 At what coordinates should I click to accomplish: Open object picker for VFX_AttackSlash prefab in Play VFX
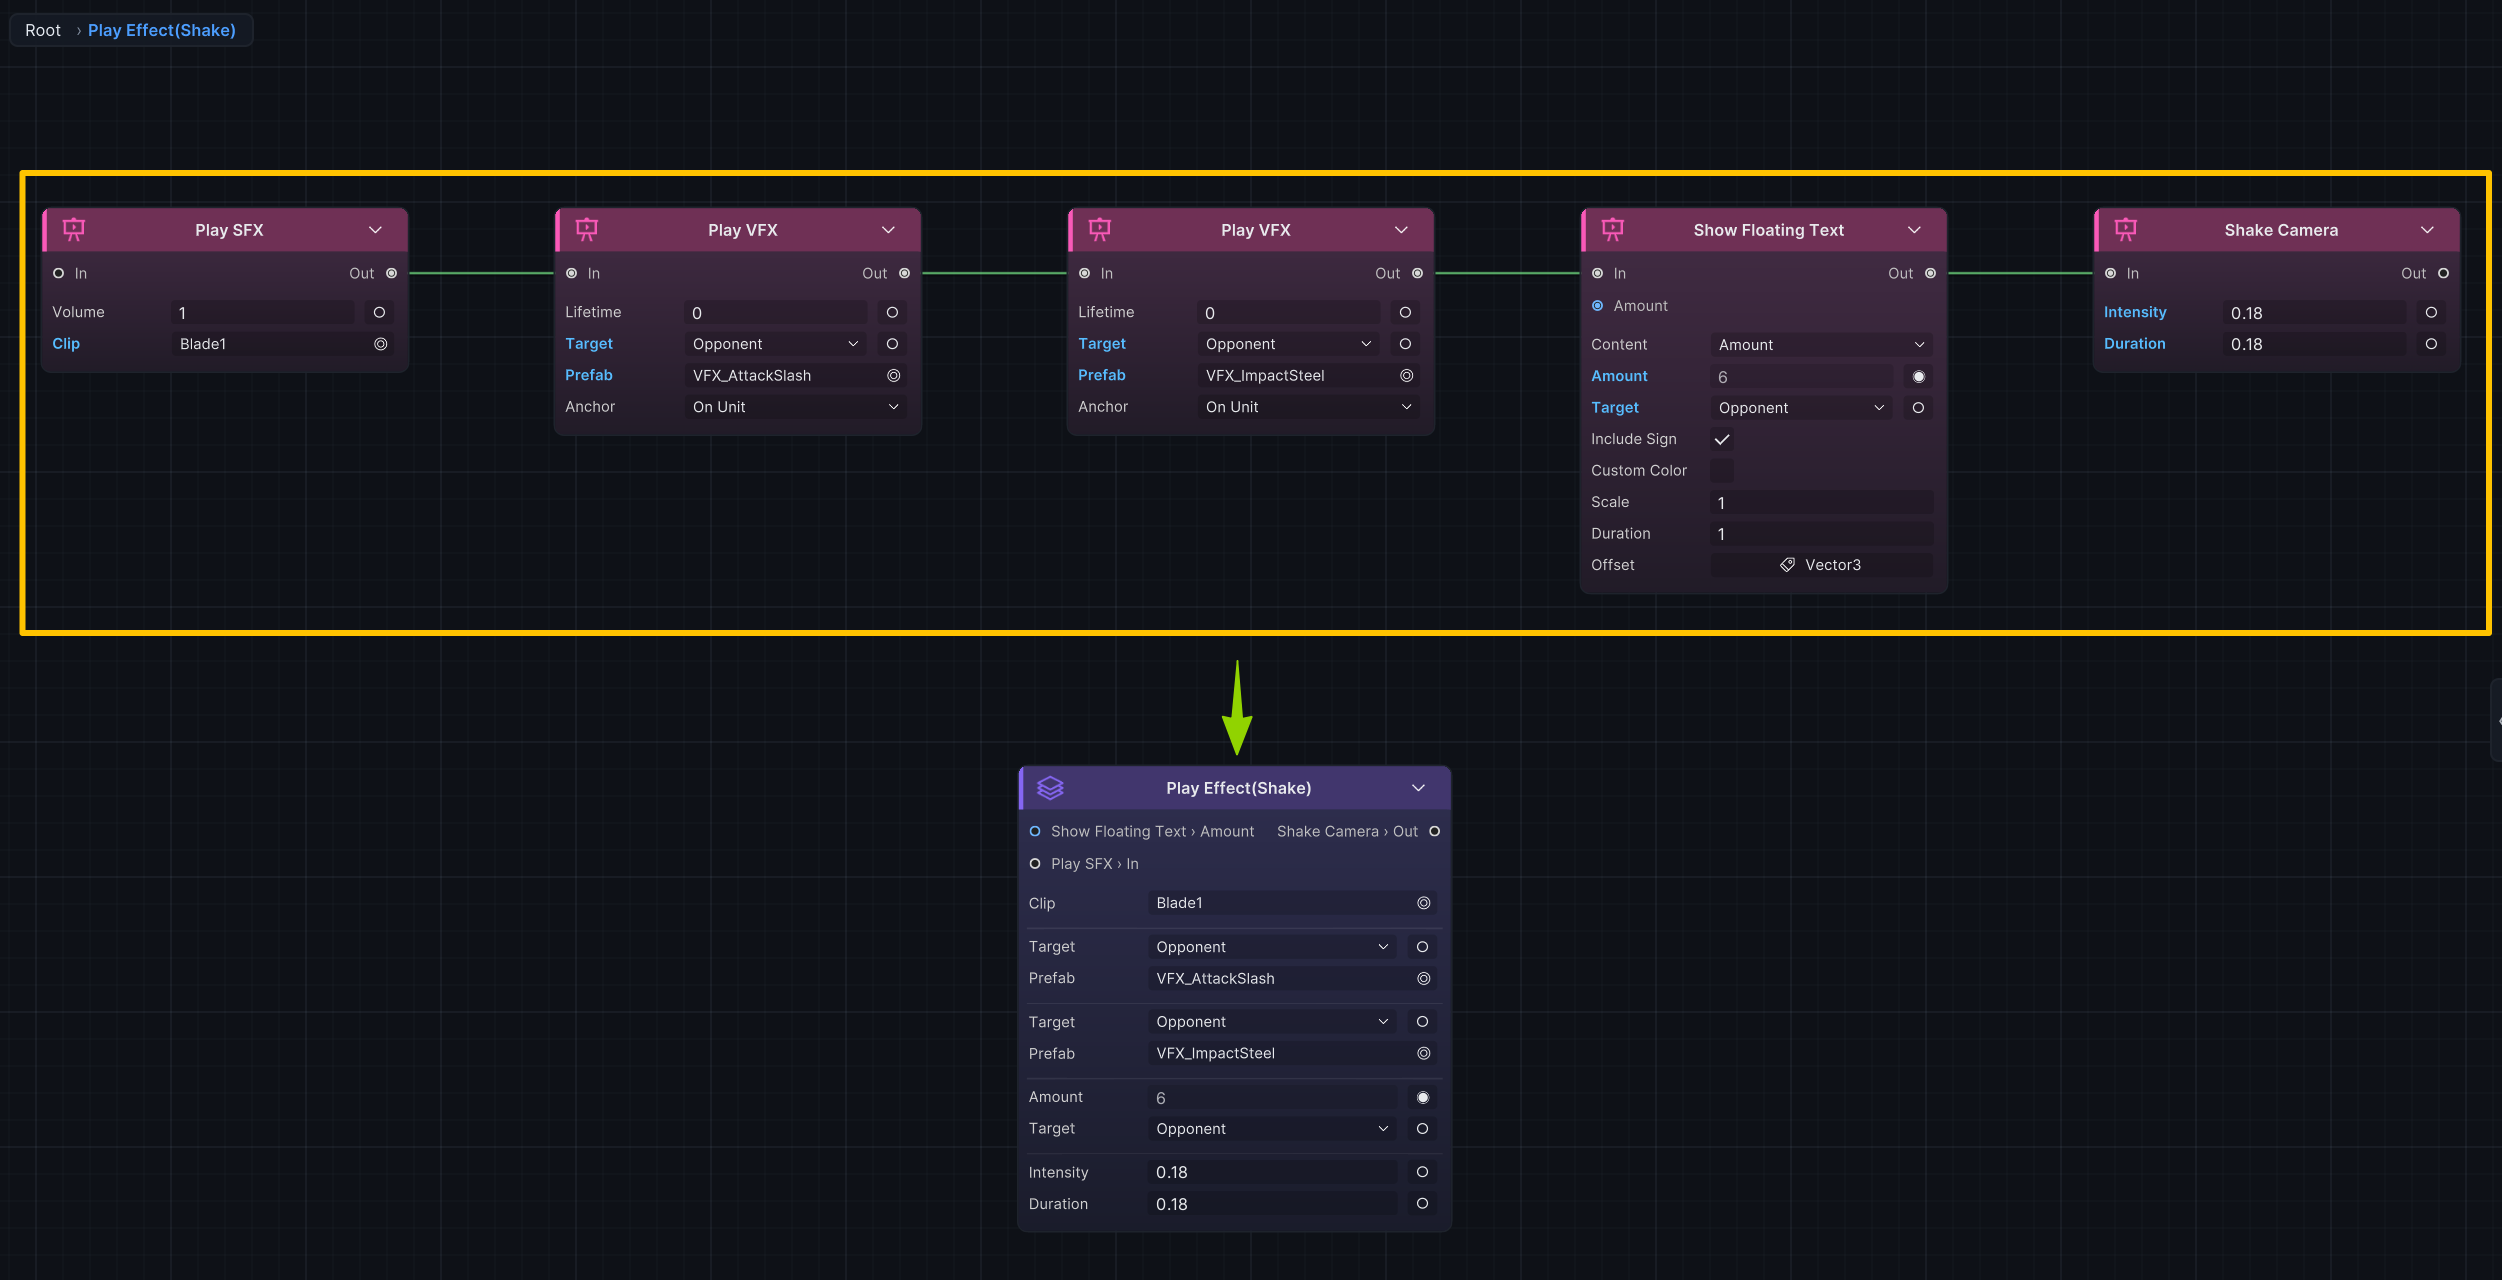coord(894,376)
